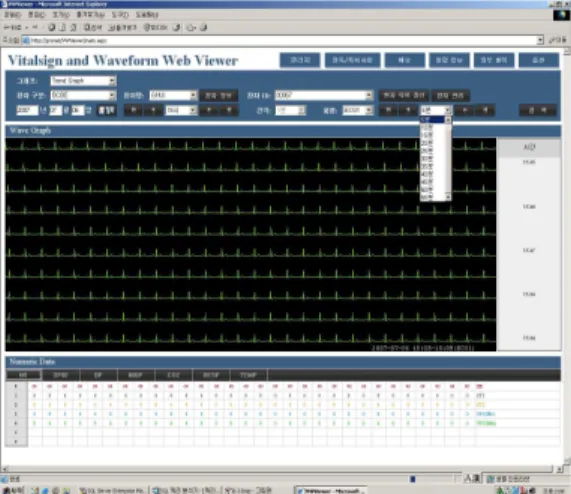Click the Windows Start button
This screenshot has width=571, height=494.
pos(12,490)
